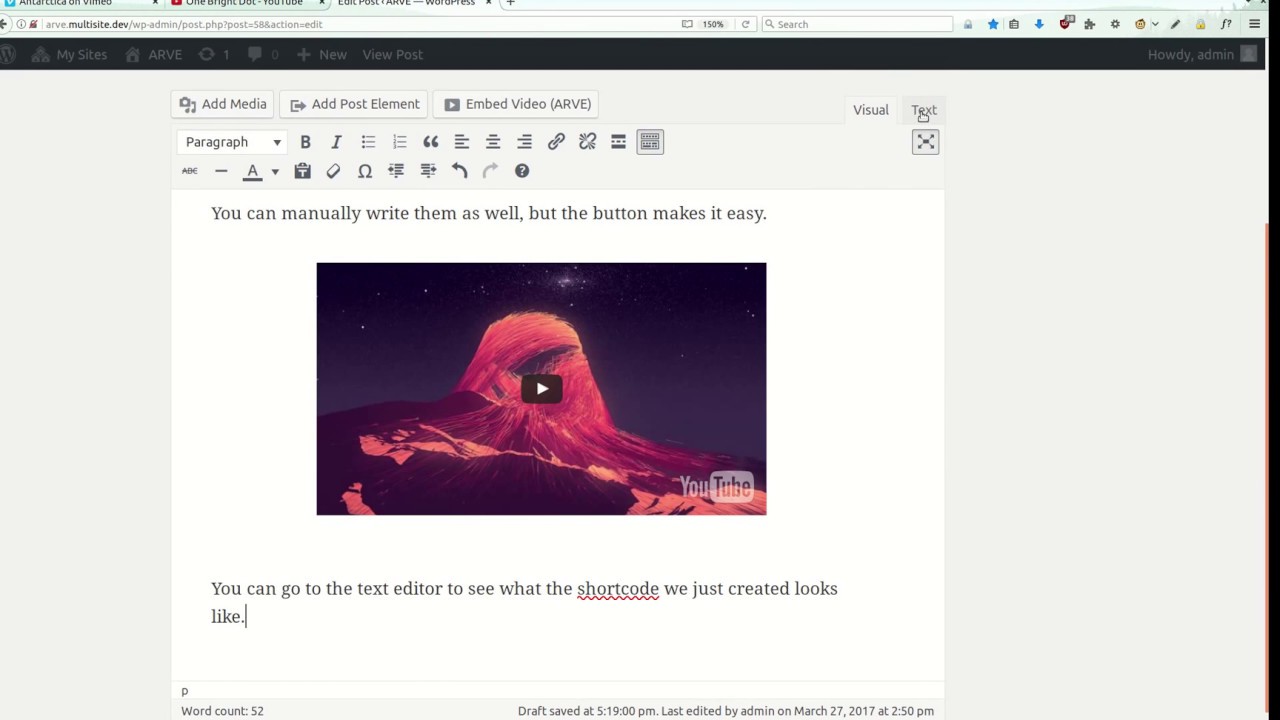Viewport: 1280px width, 720px height.
Task: Open keyboard shortcuts help
Action: tap(522, 171)
